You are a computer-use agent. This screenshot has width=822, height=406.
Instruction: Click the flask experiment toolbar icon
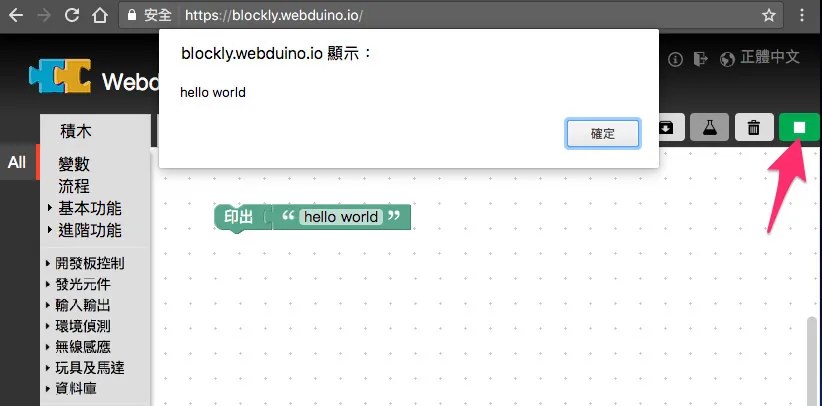(x=709, y=127)
